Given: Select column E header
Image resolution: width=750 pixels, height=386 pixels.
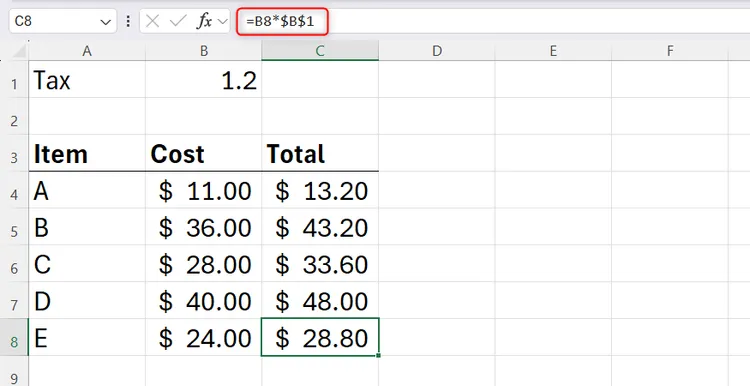Looking at the screenshot, I should coord(553,51).
